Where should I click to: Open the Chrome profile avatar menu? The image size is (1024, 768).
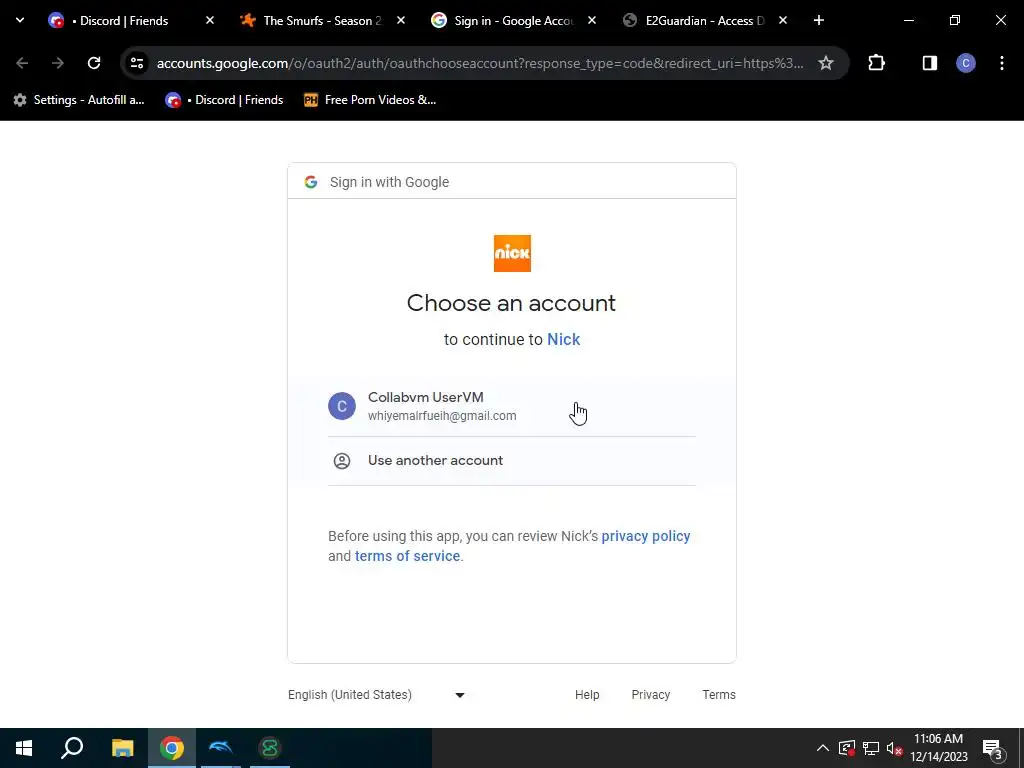tap(966, 63)
